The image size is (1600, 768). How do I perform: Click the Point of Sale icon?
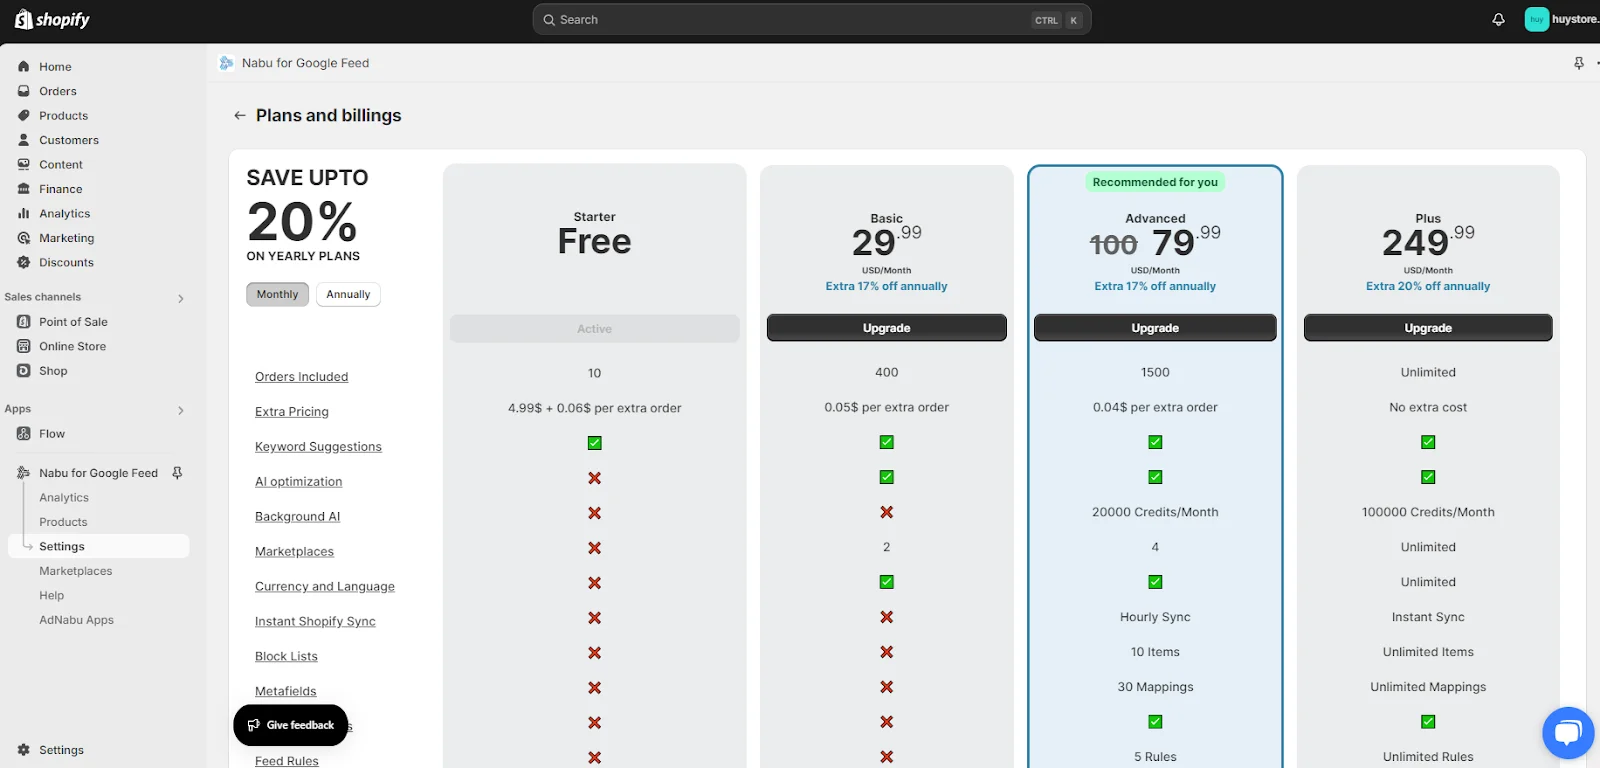coord(24,322)
